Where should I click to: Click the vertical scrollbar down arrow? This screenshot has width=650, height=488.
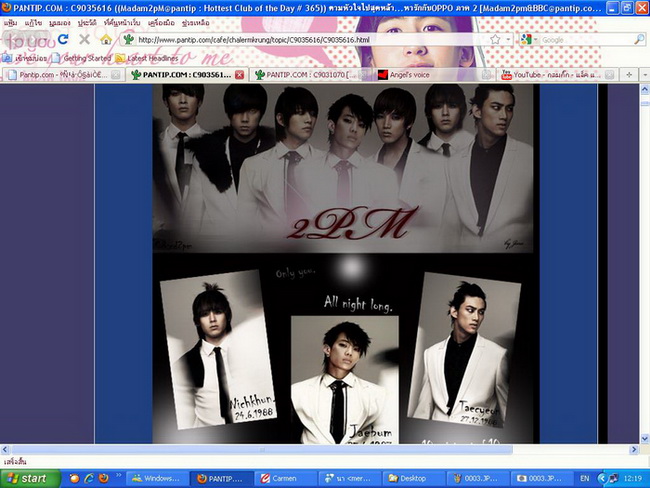pyautogui.click(x=645, y=438)
